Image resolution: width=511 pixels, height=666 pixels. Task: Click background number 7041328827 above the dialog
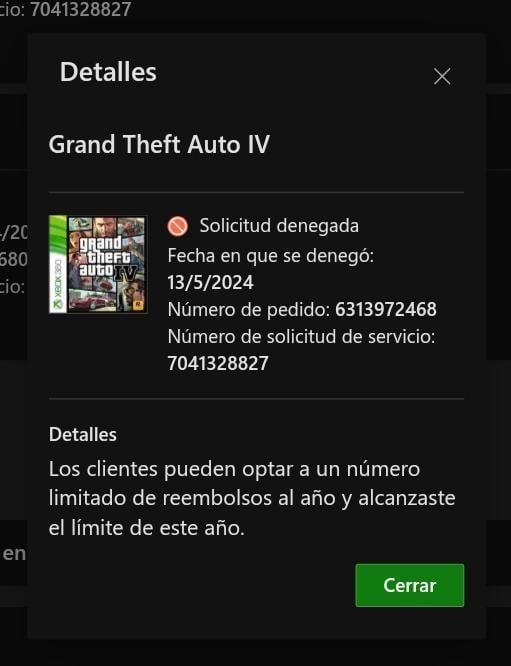point(80,9)
